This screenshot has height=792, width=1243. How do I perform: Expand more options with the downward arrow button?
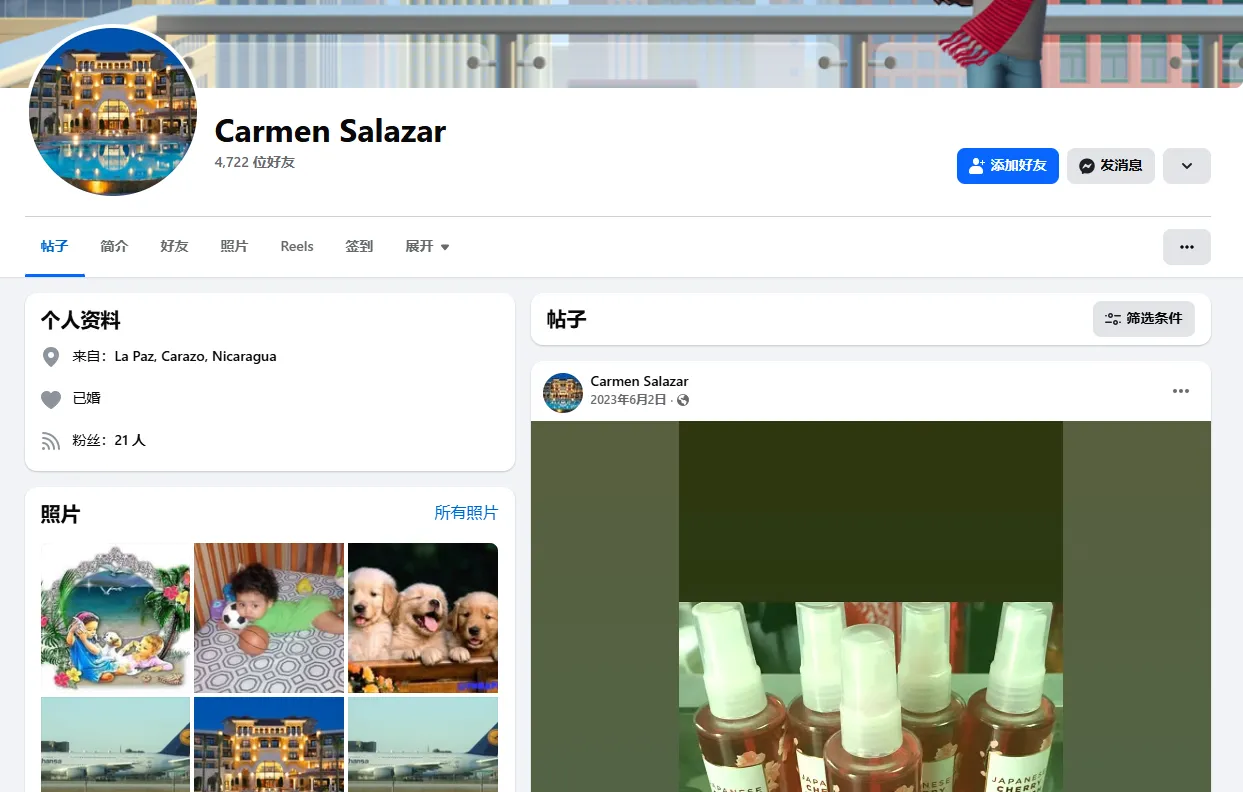(x=1186, y=166)
